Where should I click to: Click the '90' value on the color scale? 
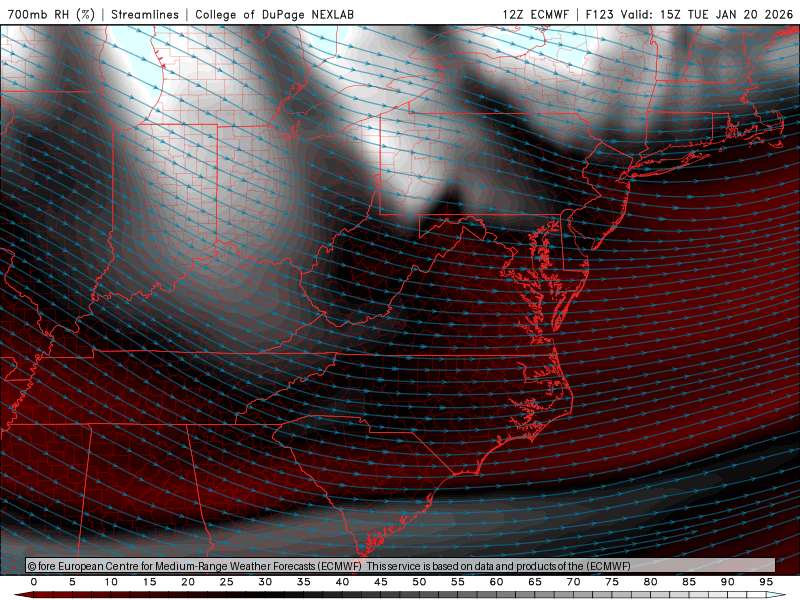tap(727, 582)
